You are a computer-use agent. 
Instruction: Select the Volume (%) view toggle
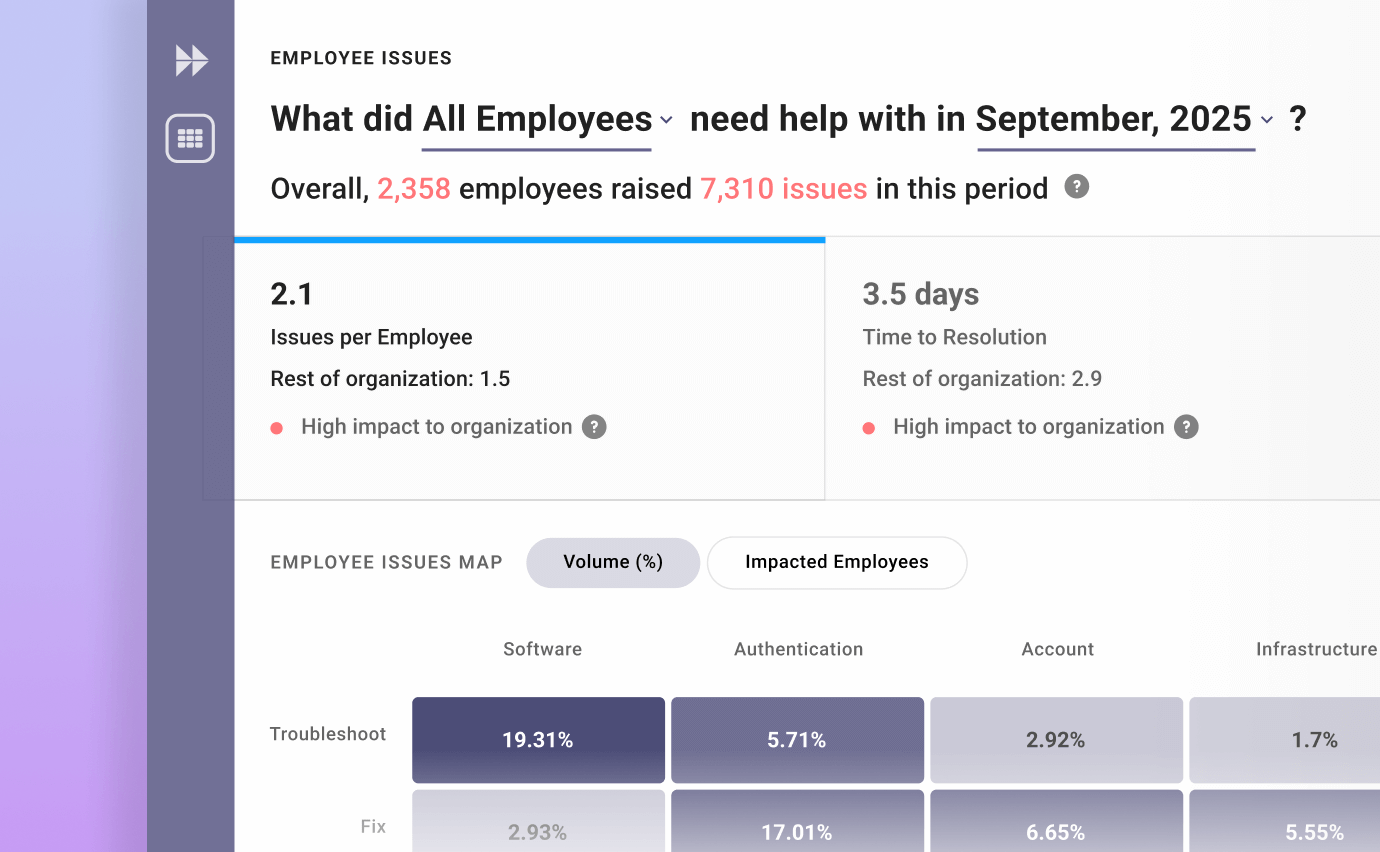tap(613, 562)
